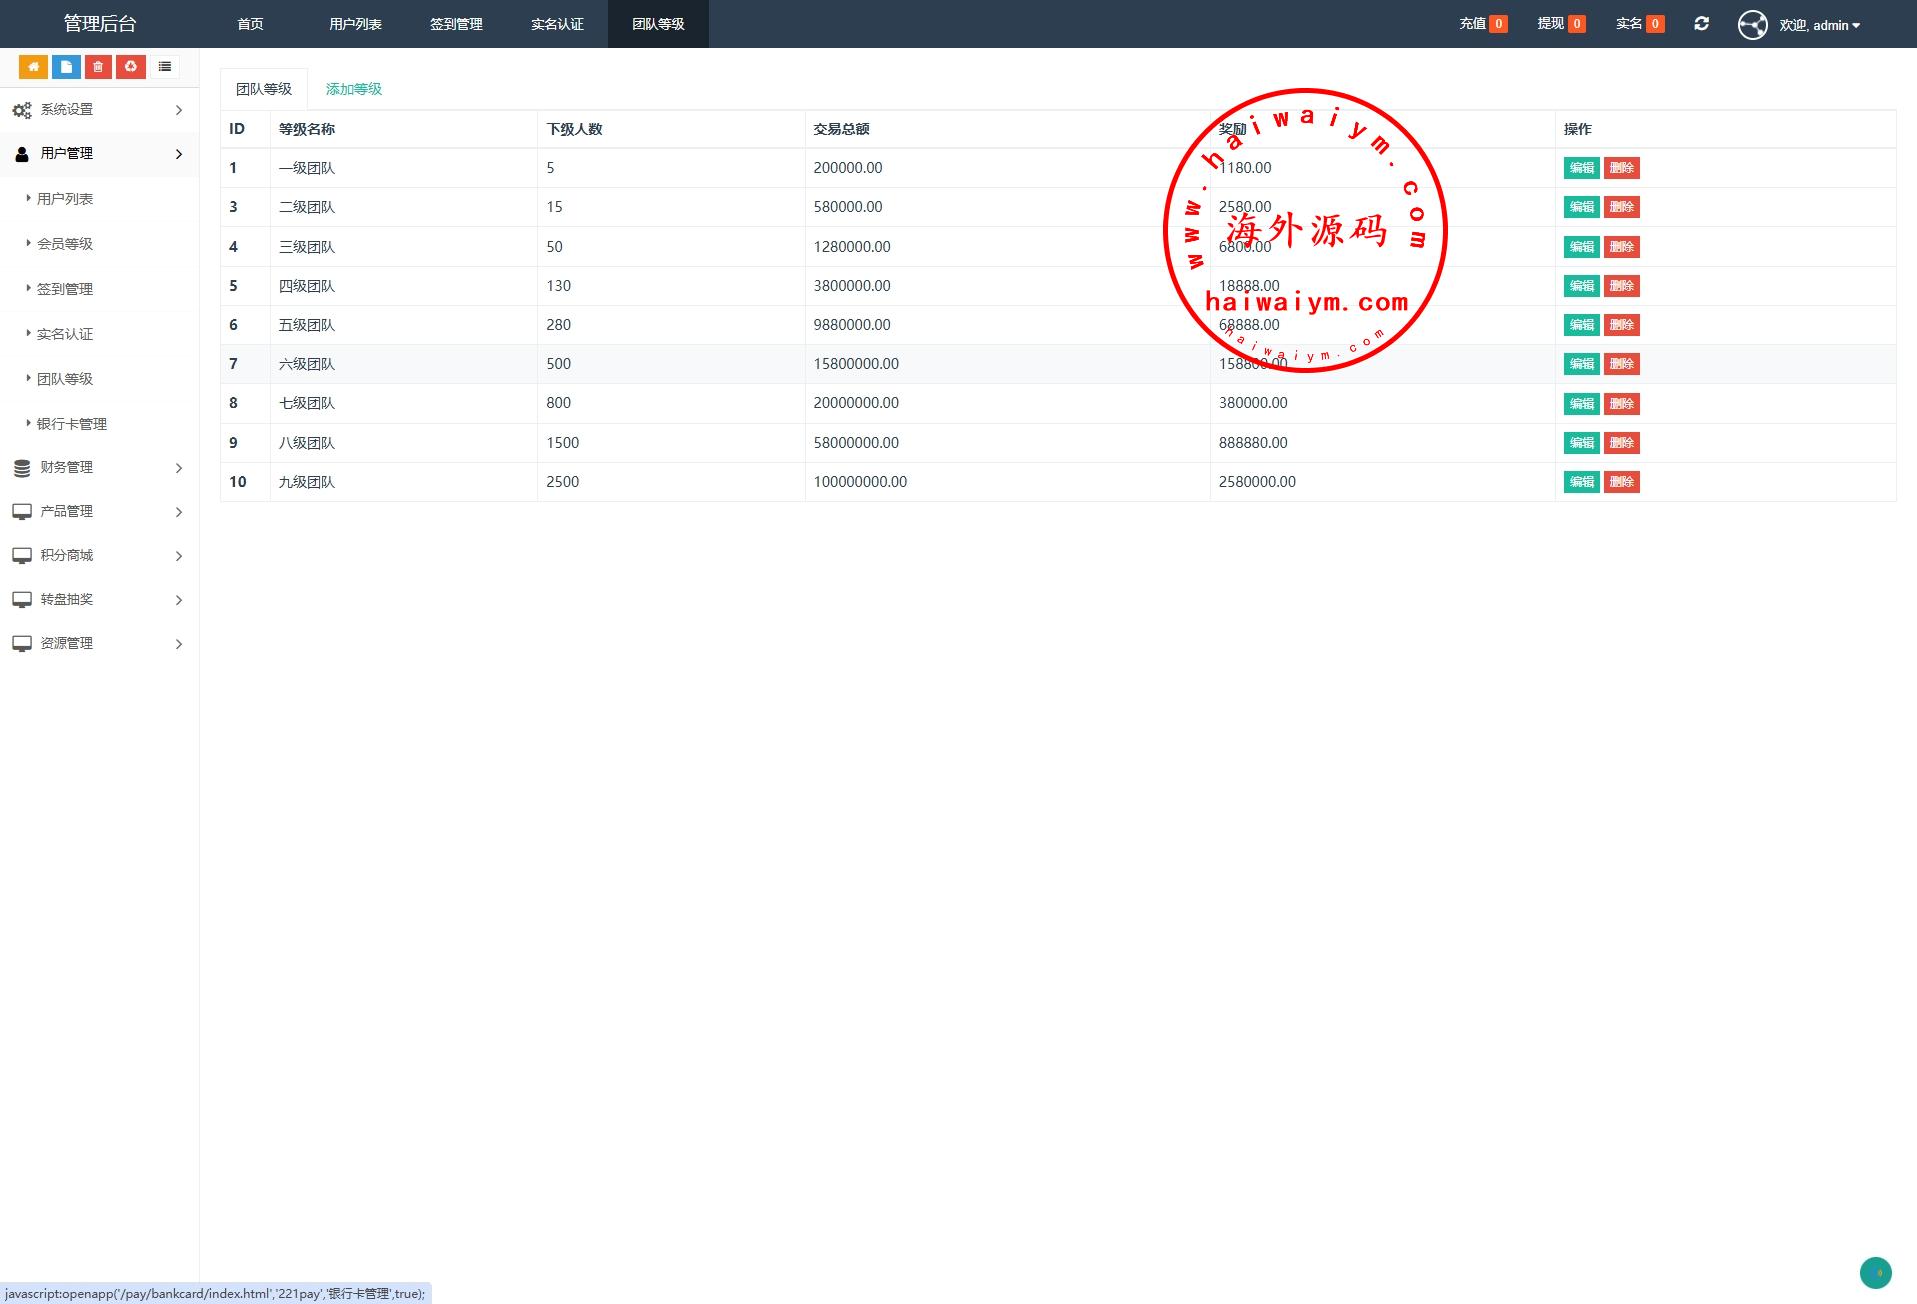Open the admin user dropdown
The image size is (1917, 1304).
click(1819, 25)
